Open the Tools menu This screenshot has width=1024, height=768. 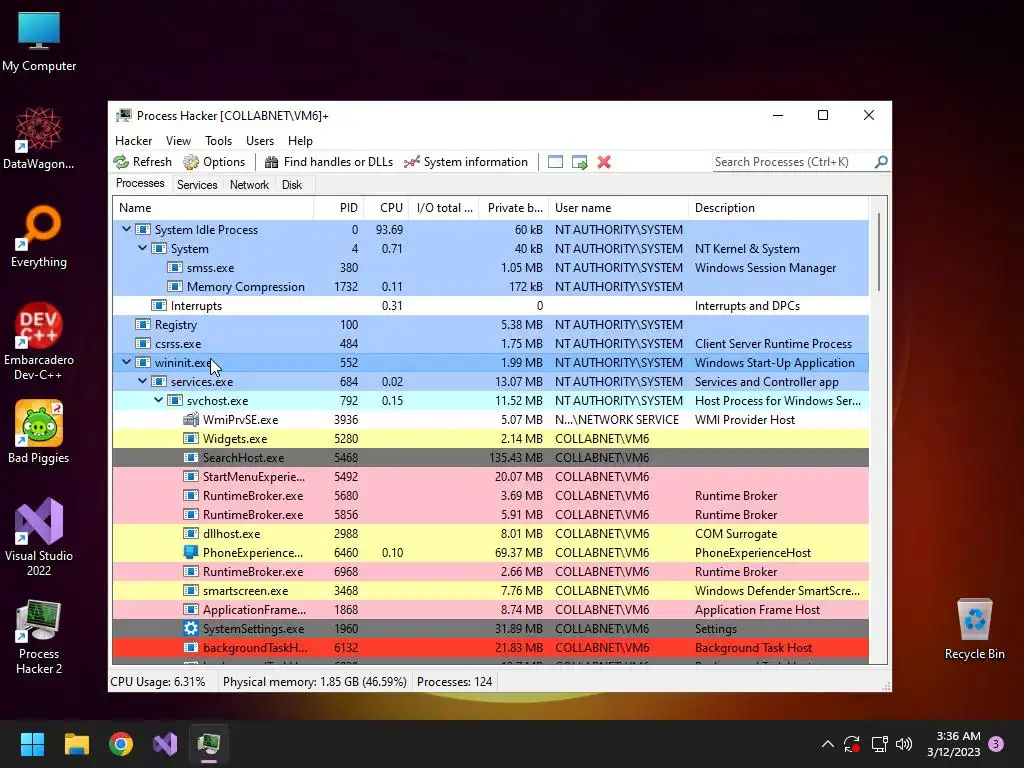tap(218, 140)
